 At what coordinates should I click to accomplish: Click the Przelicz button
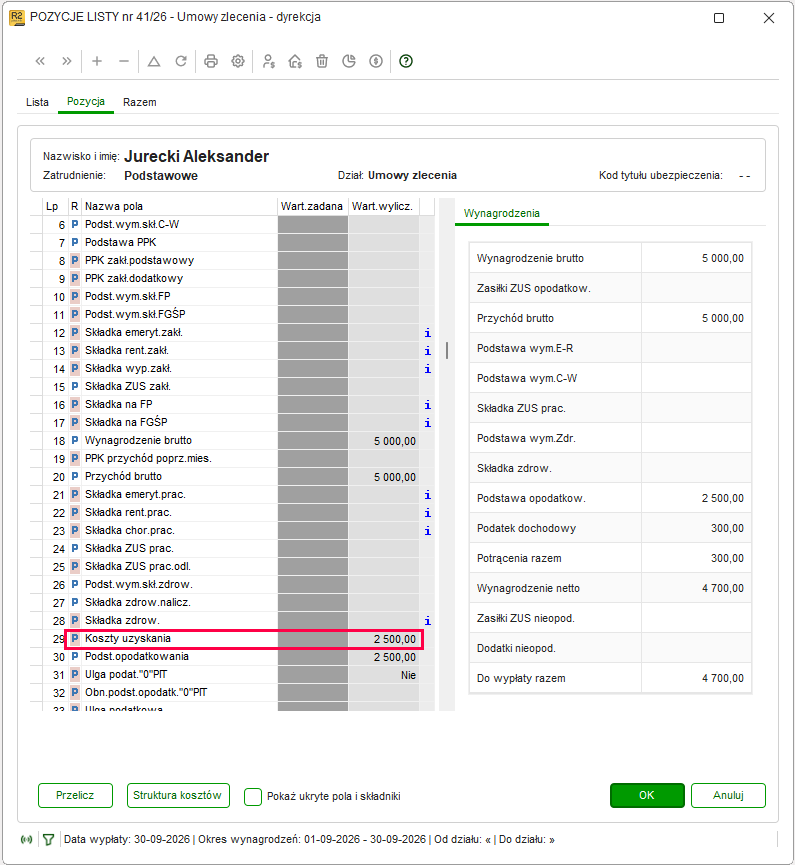click(75, 795)
